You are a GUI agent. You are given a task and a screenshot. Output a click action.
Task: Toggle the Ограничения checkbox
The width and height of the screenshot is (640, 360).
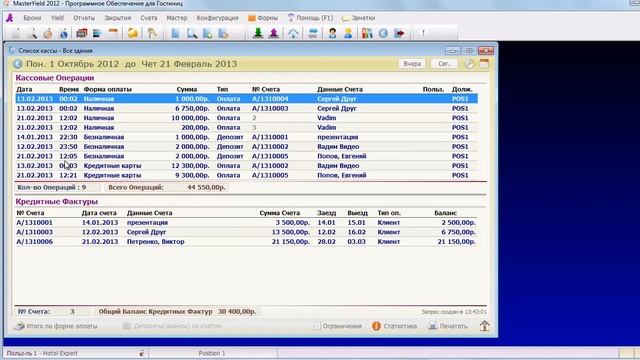click(316, 326)
